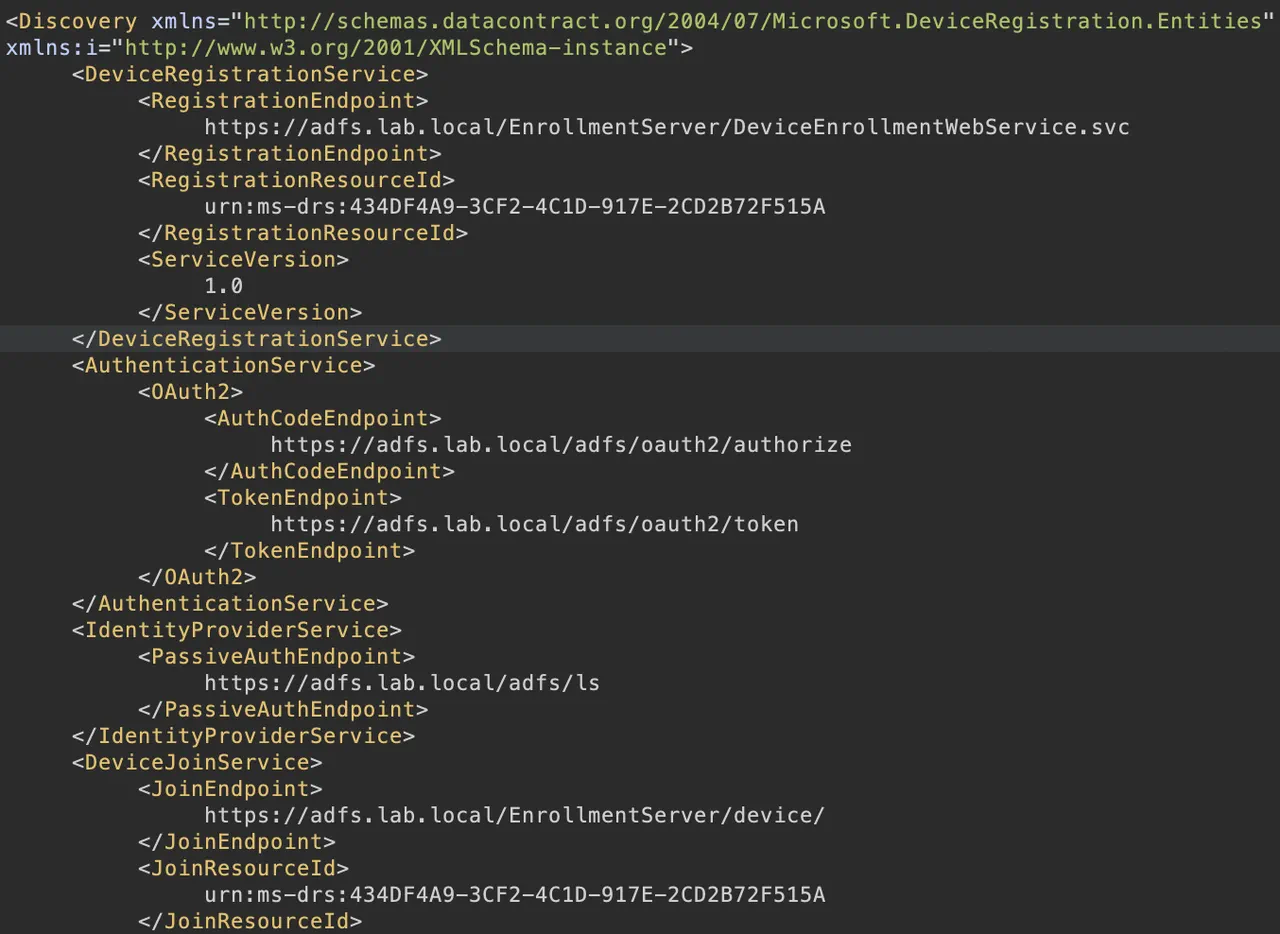The width and height of the screenshot is (1280, 934).
Task: Click the first urn:ms-drs registration resource ID
Action: tap(515, 206)
